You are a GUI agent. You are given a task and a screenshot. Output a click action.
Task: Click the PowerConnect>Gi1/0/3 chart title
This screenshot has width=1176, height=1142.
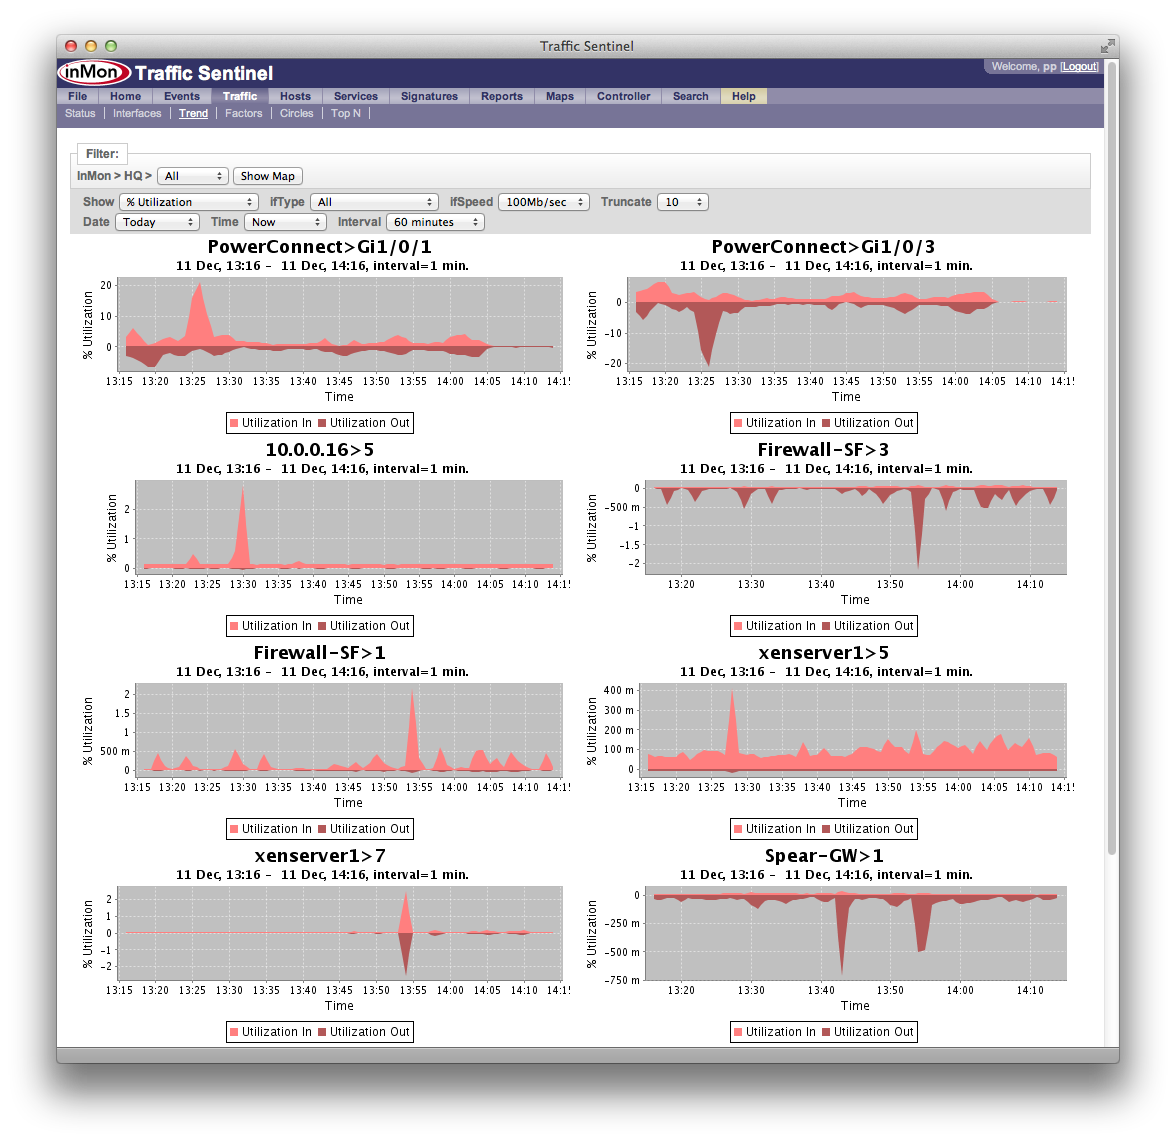[824, 247]
